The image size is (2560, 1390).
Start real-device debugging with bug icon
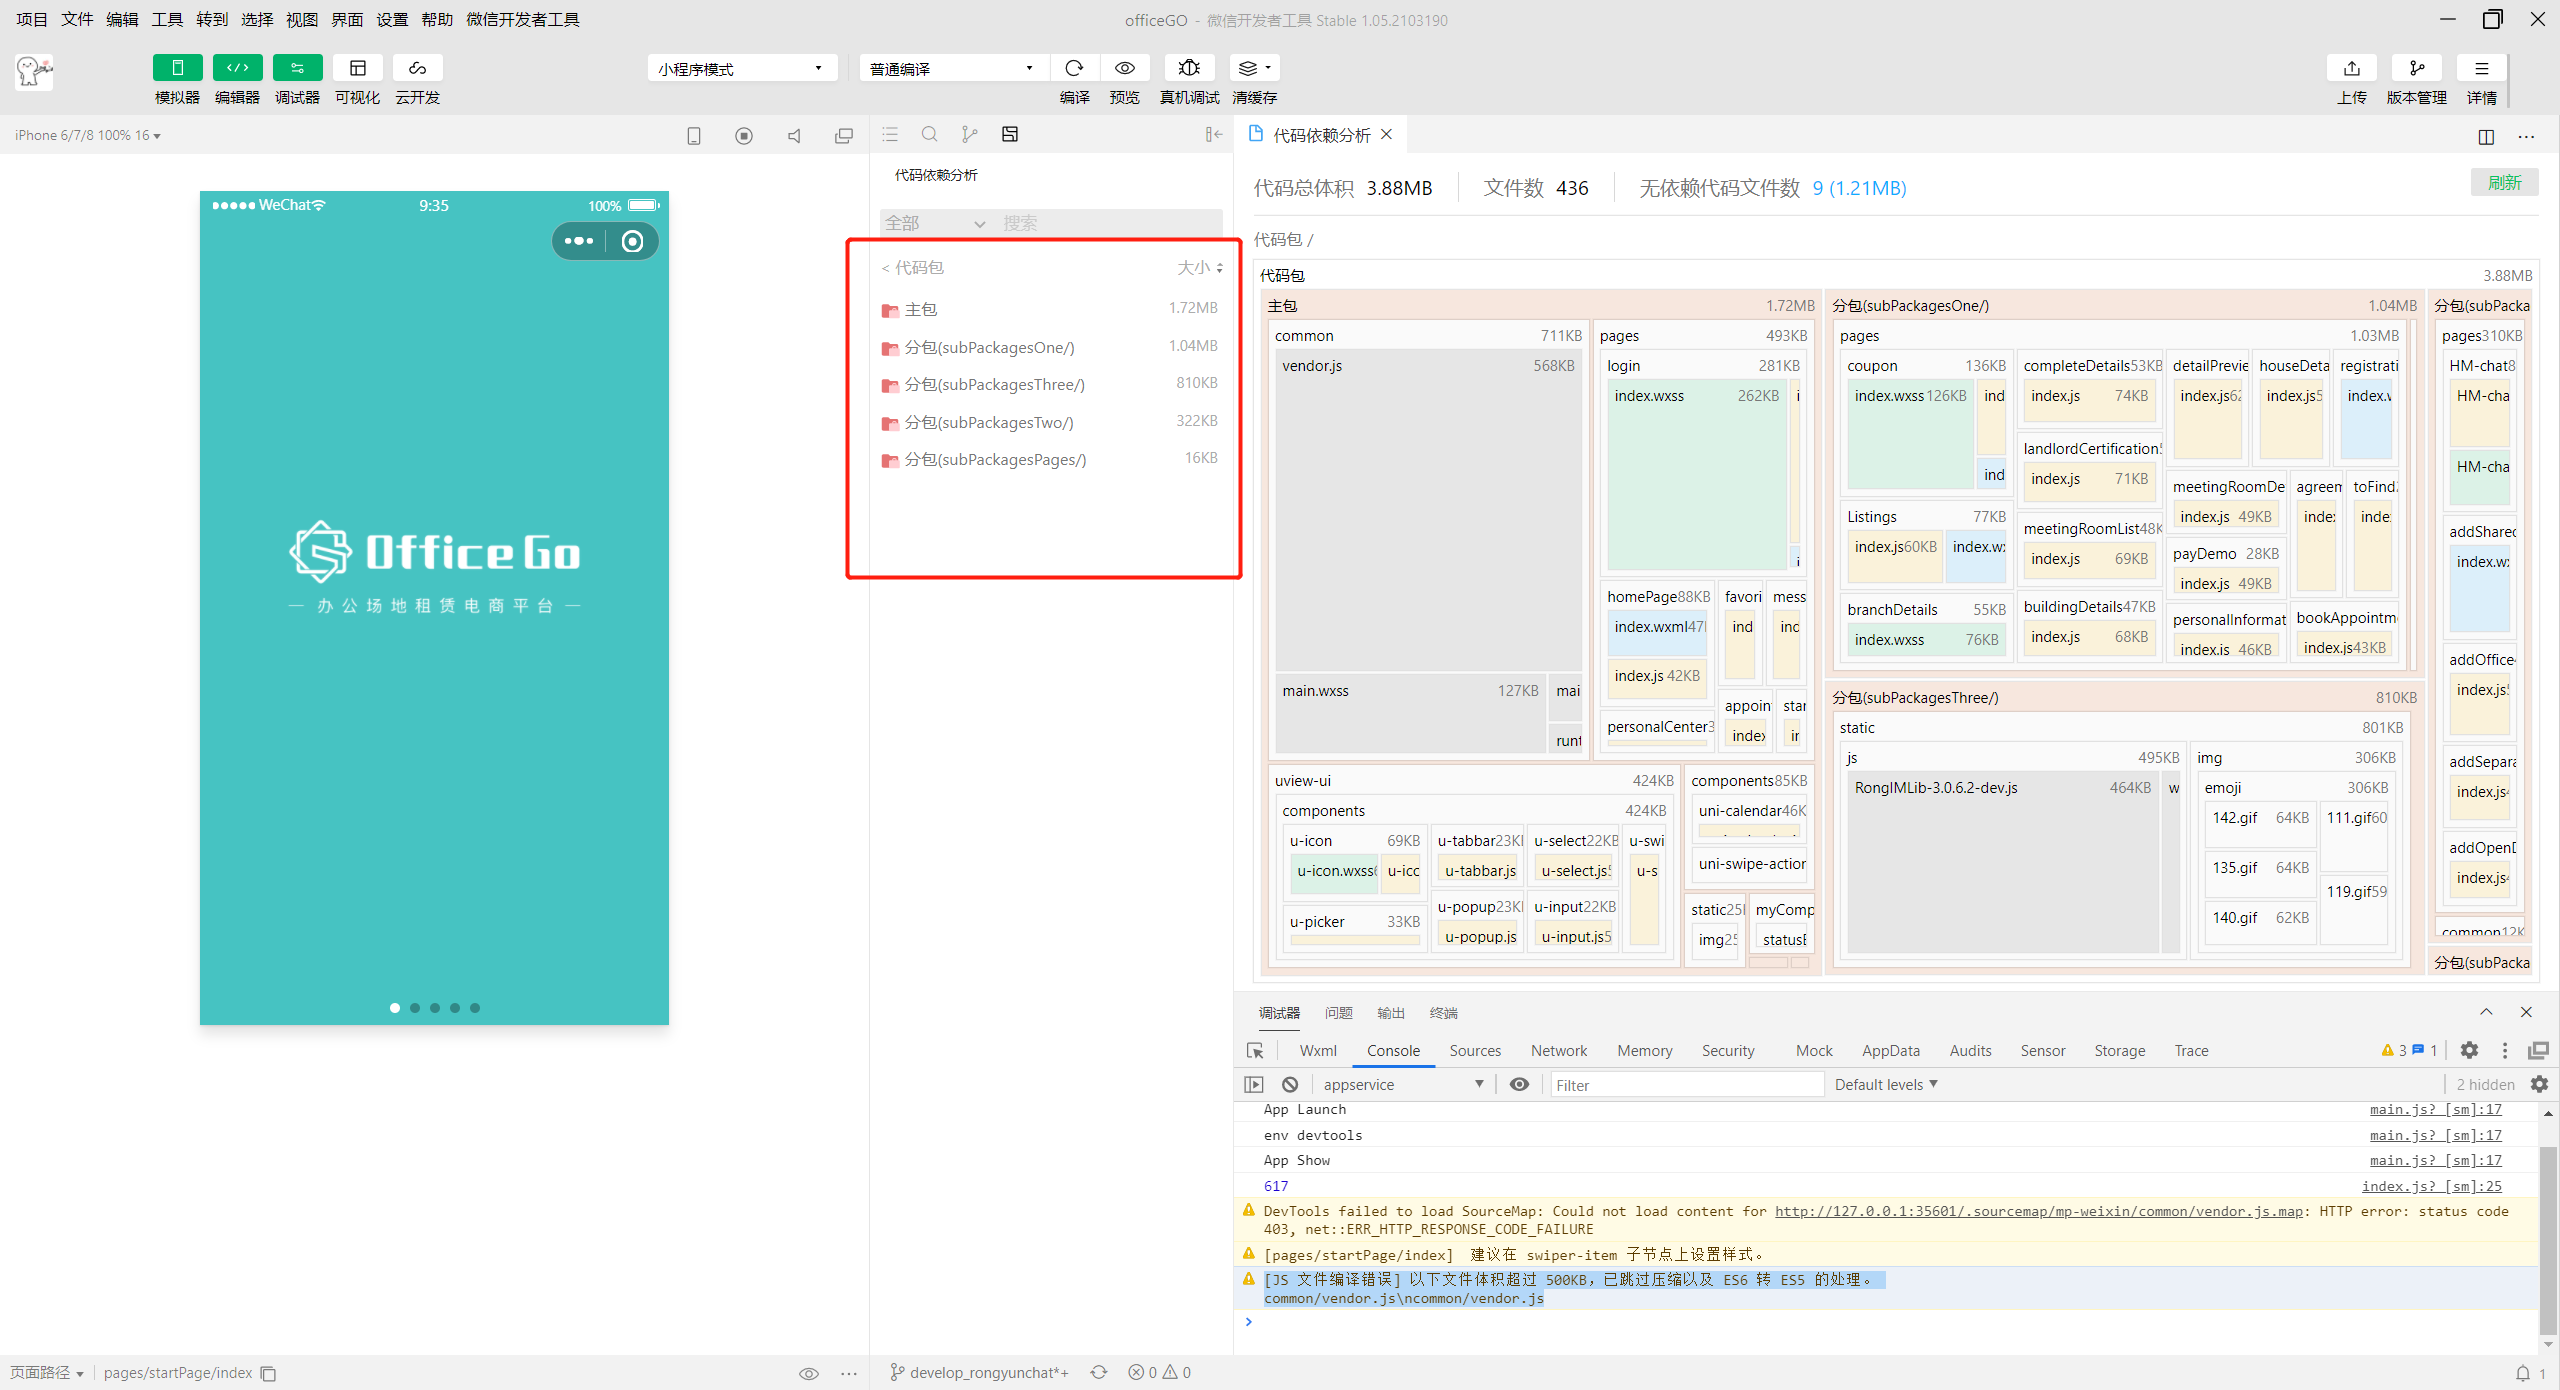click(x=1188, y=68)
